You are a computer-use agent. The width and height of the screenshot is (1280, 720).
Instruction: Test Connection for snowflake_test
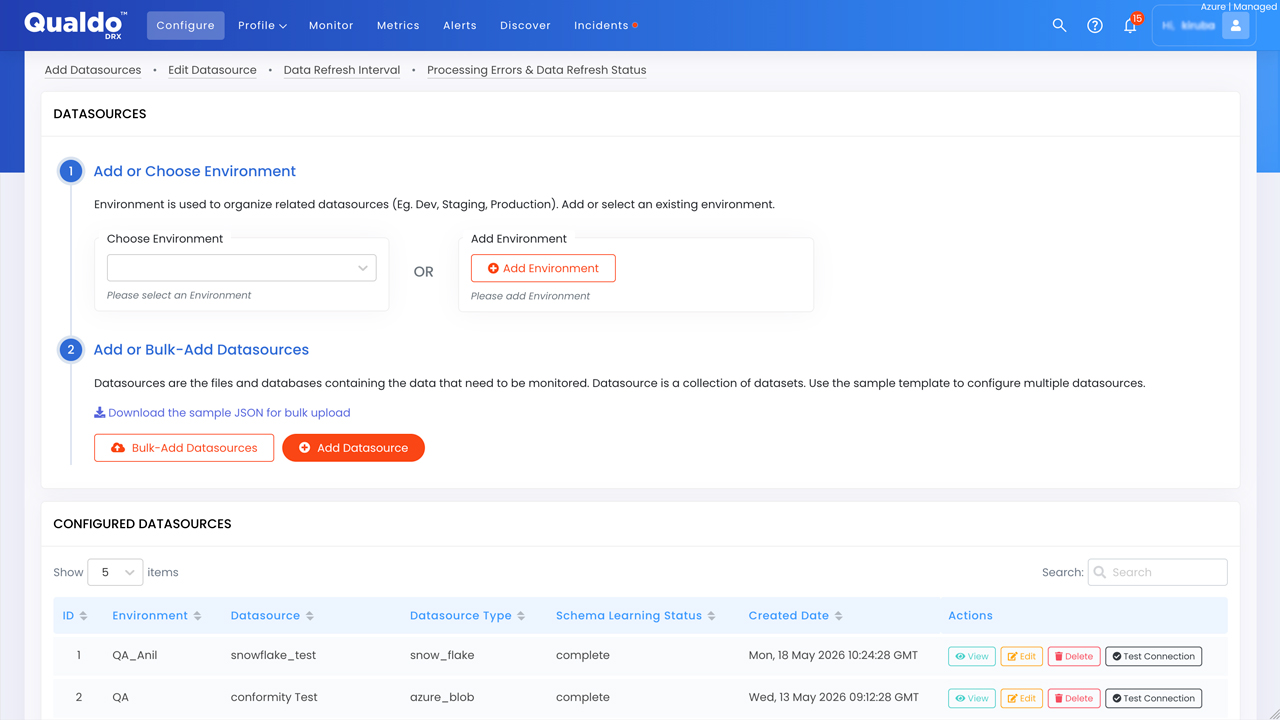[x=1153, y=656]
